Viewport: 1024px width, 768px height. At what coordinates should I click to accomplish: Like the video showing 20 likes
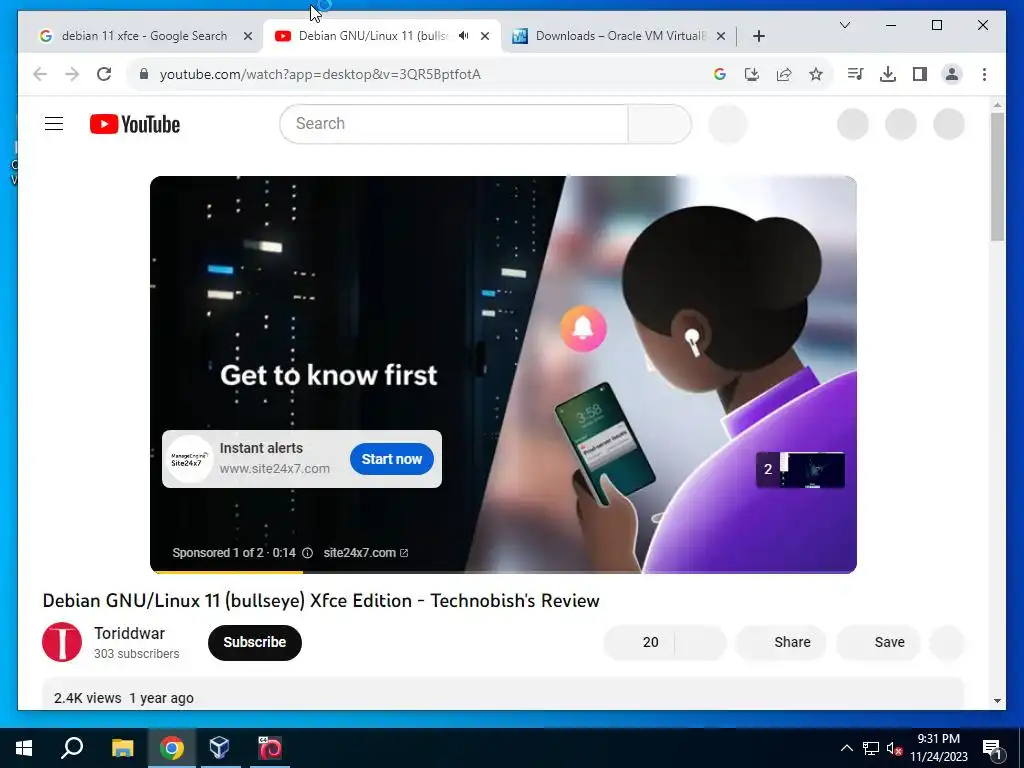click(639, 643)
